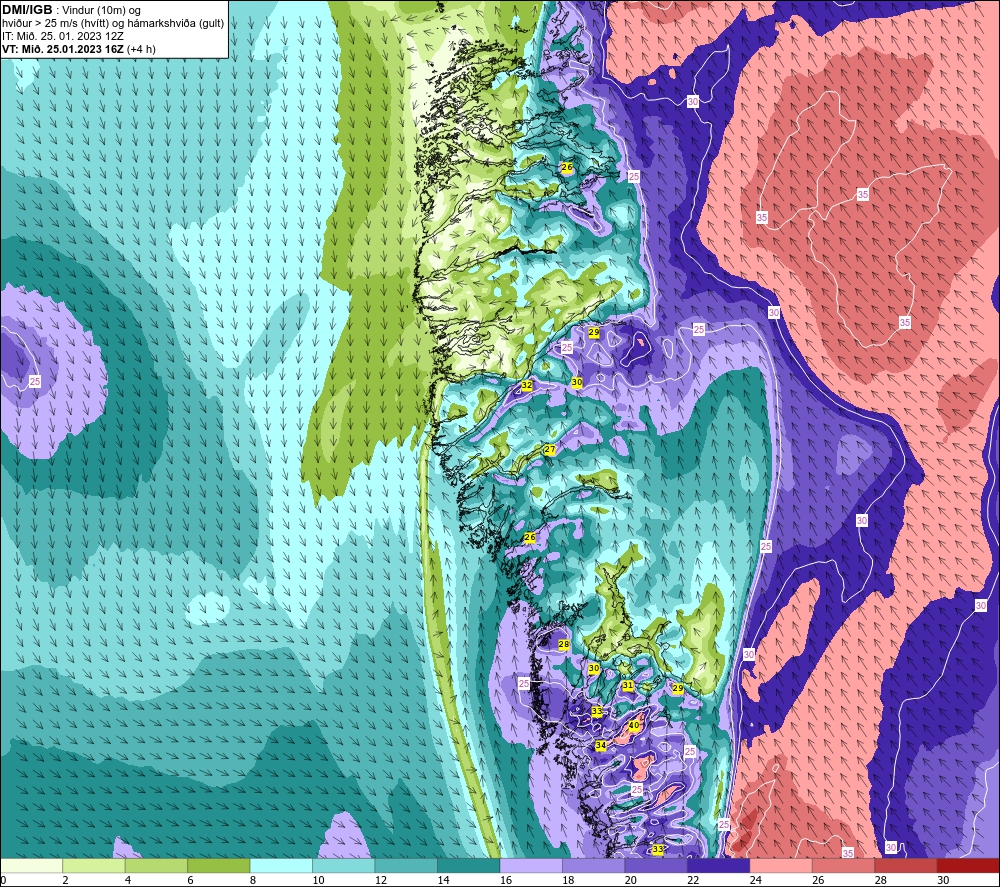1000x887 pixels.
Task: Select the light cyan 8–10 m/s legend swatch
Action: click(281, 866)
